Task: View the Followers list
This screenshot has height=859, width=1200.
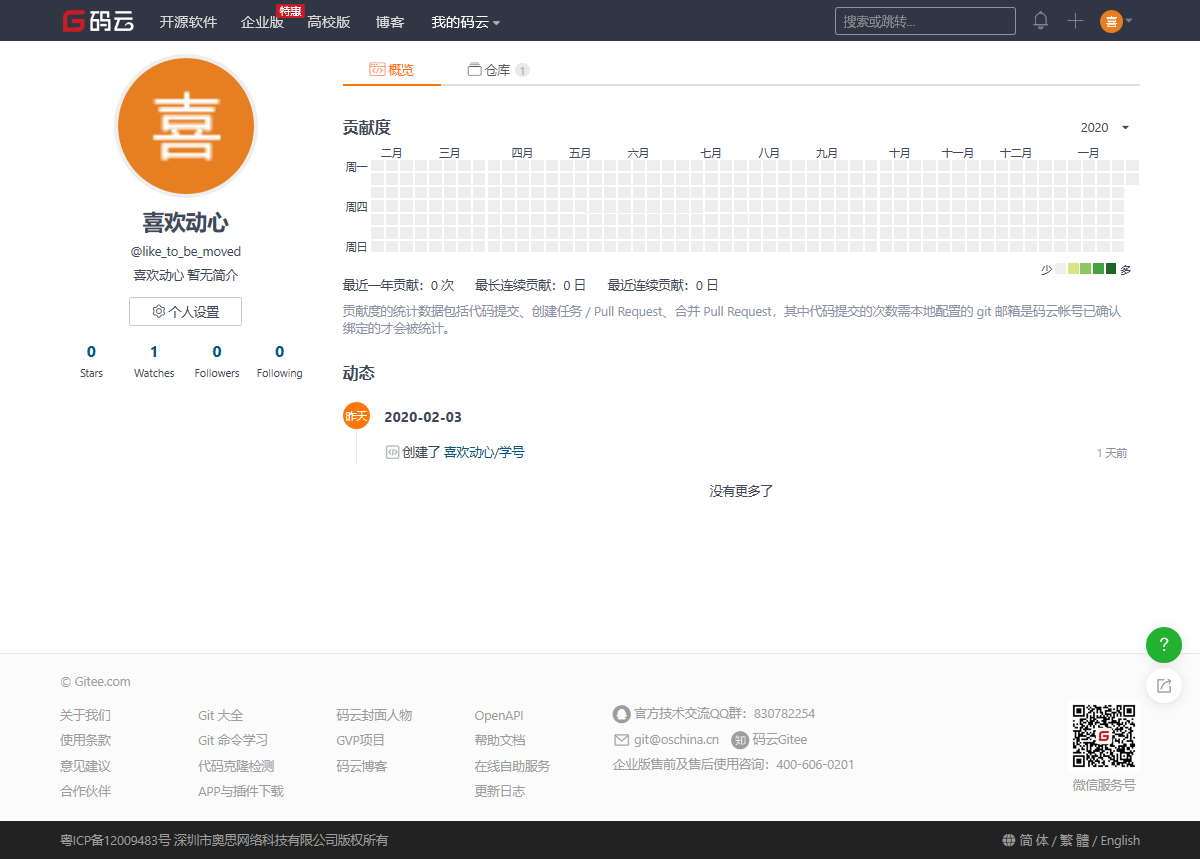Action: (x=217, y=361)
